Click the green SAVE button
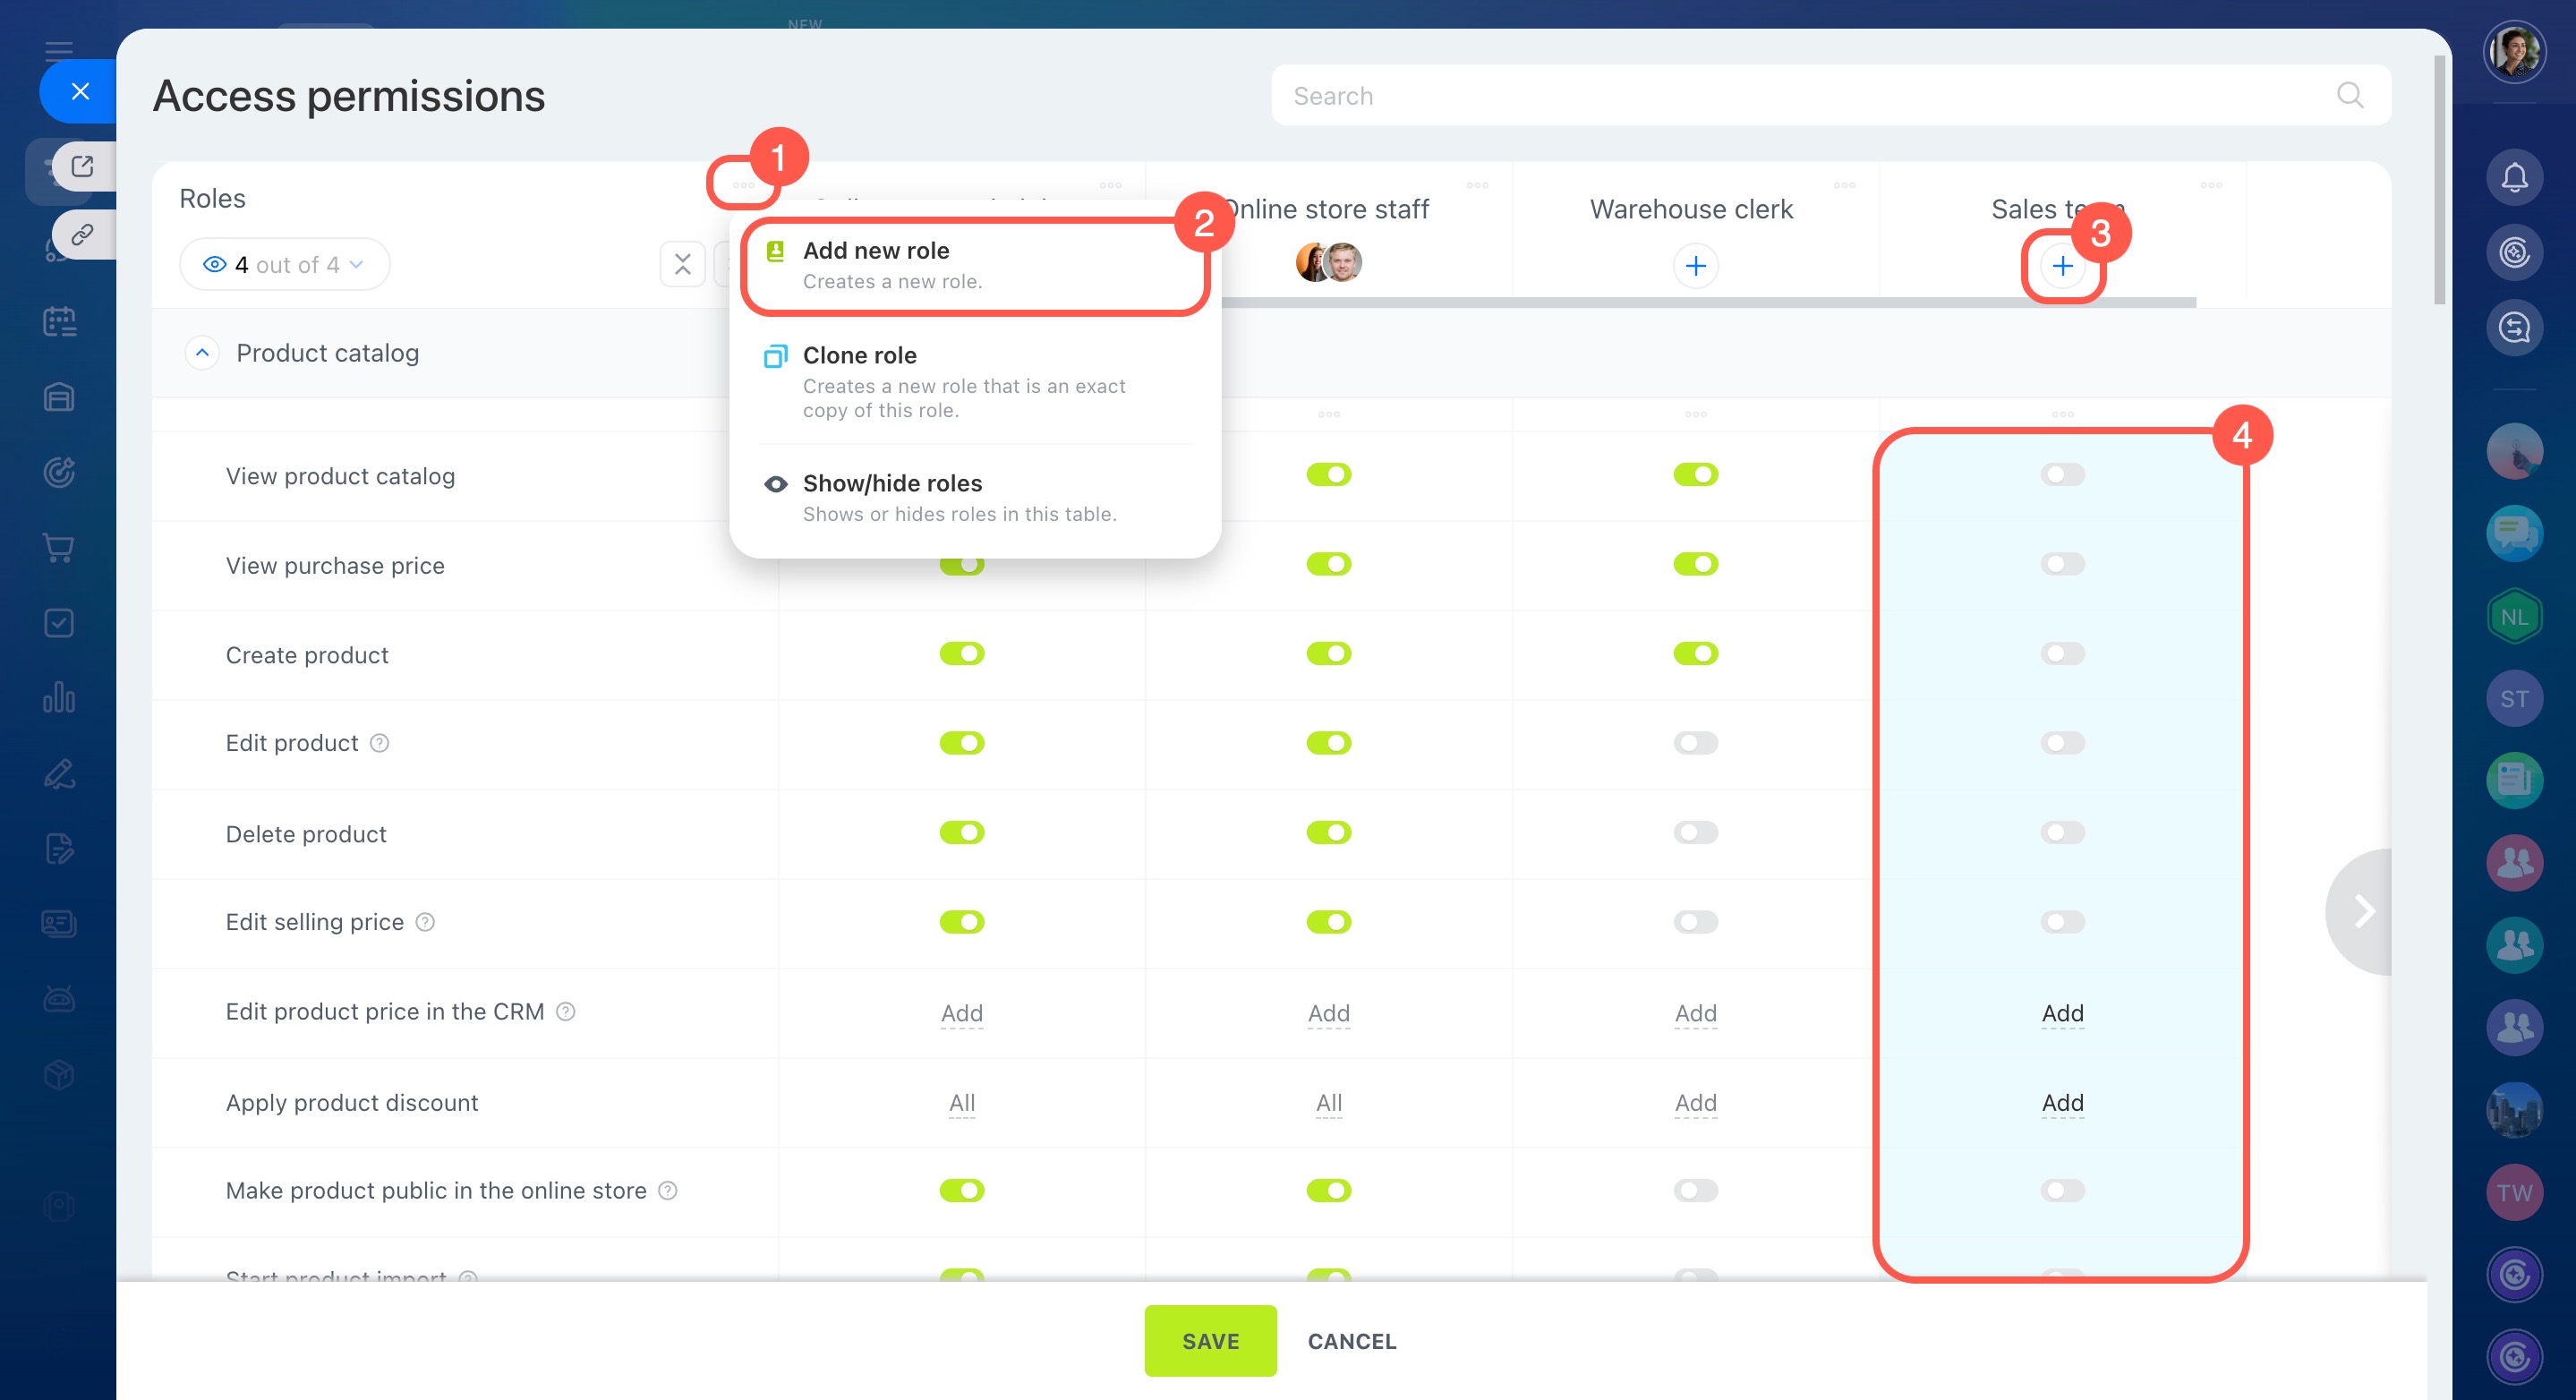This screenshot has height=1400, width=2576. click(1209, 1340)
